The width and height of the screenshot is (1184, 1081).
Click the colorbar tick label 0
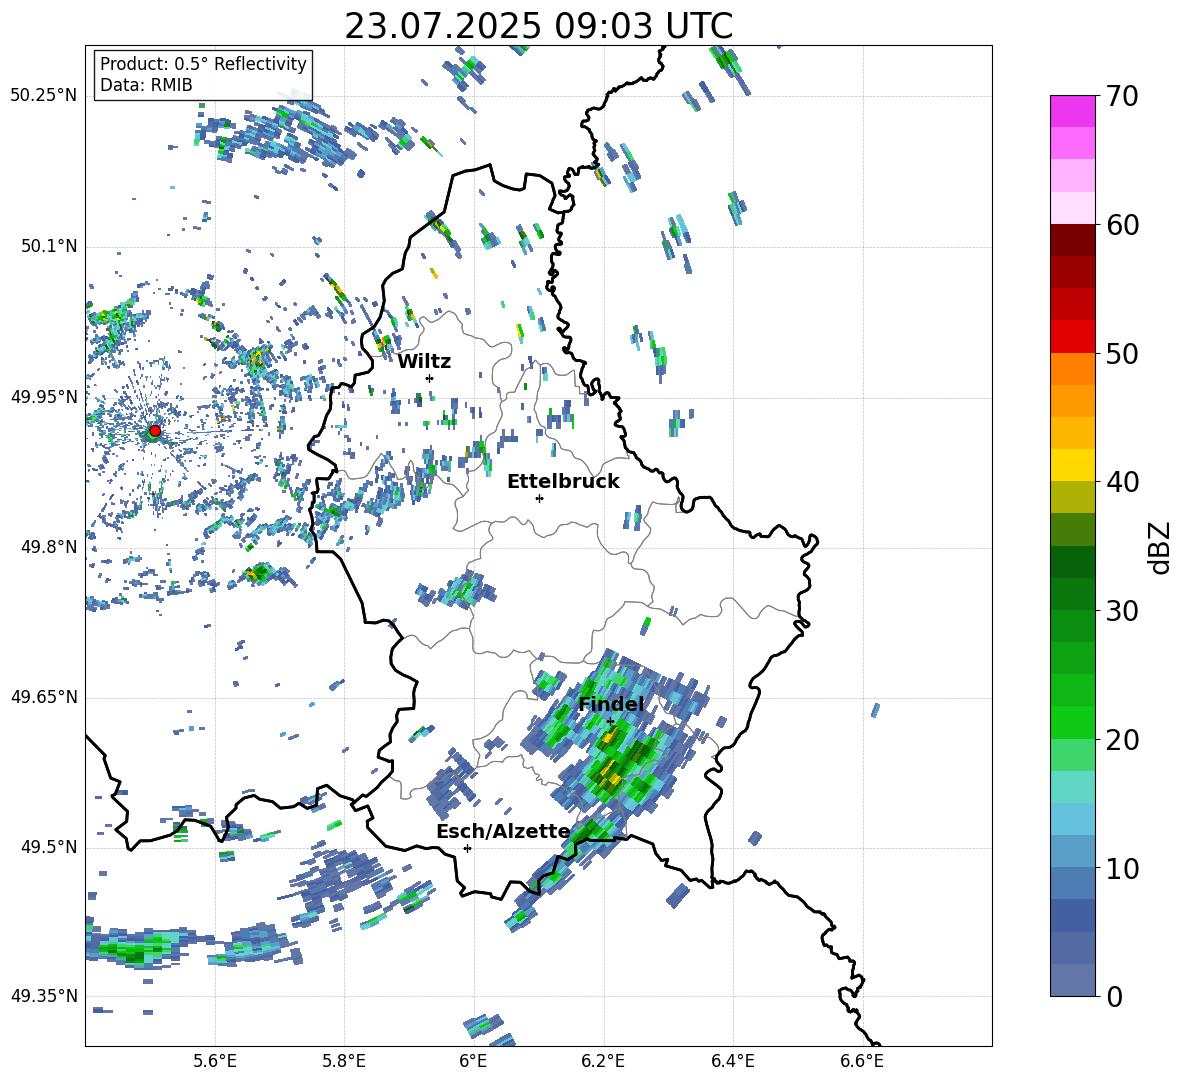coord(1114,996)
